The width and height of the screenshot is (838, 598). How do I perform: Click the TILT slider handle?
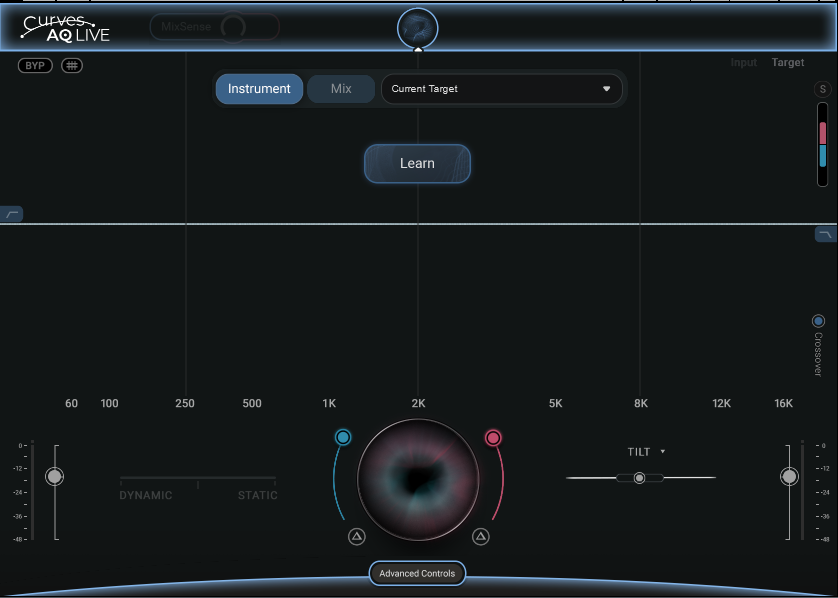point(640,478)
